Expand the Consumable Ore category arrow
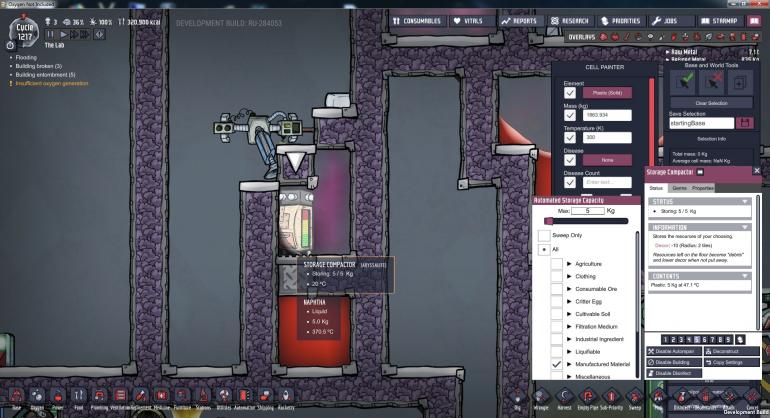Viewport: 770px width, 418px height. tap(569, 289)
